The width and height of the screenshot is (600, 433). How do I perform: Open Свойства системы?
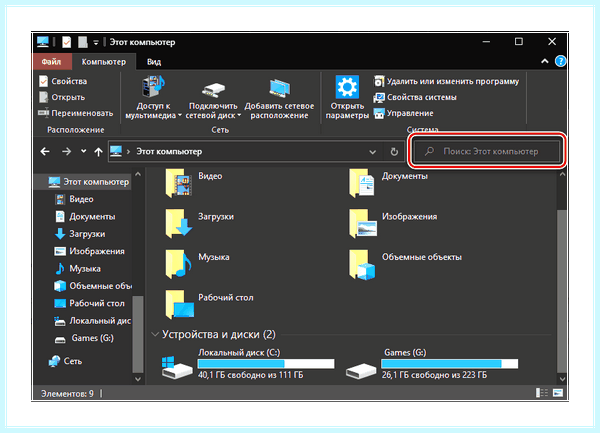click(x=415, y=97)
